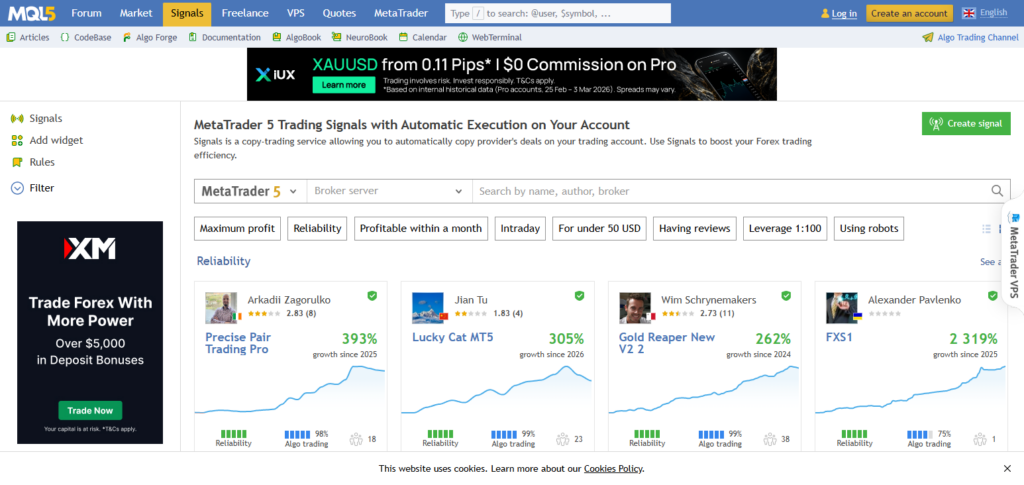Open the Calendar link

pyautogui.click(x=423, y=37)
